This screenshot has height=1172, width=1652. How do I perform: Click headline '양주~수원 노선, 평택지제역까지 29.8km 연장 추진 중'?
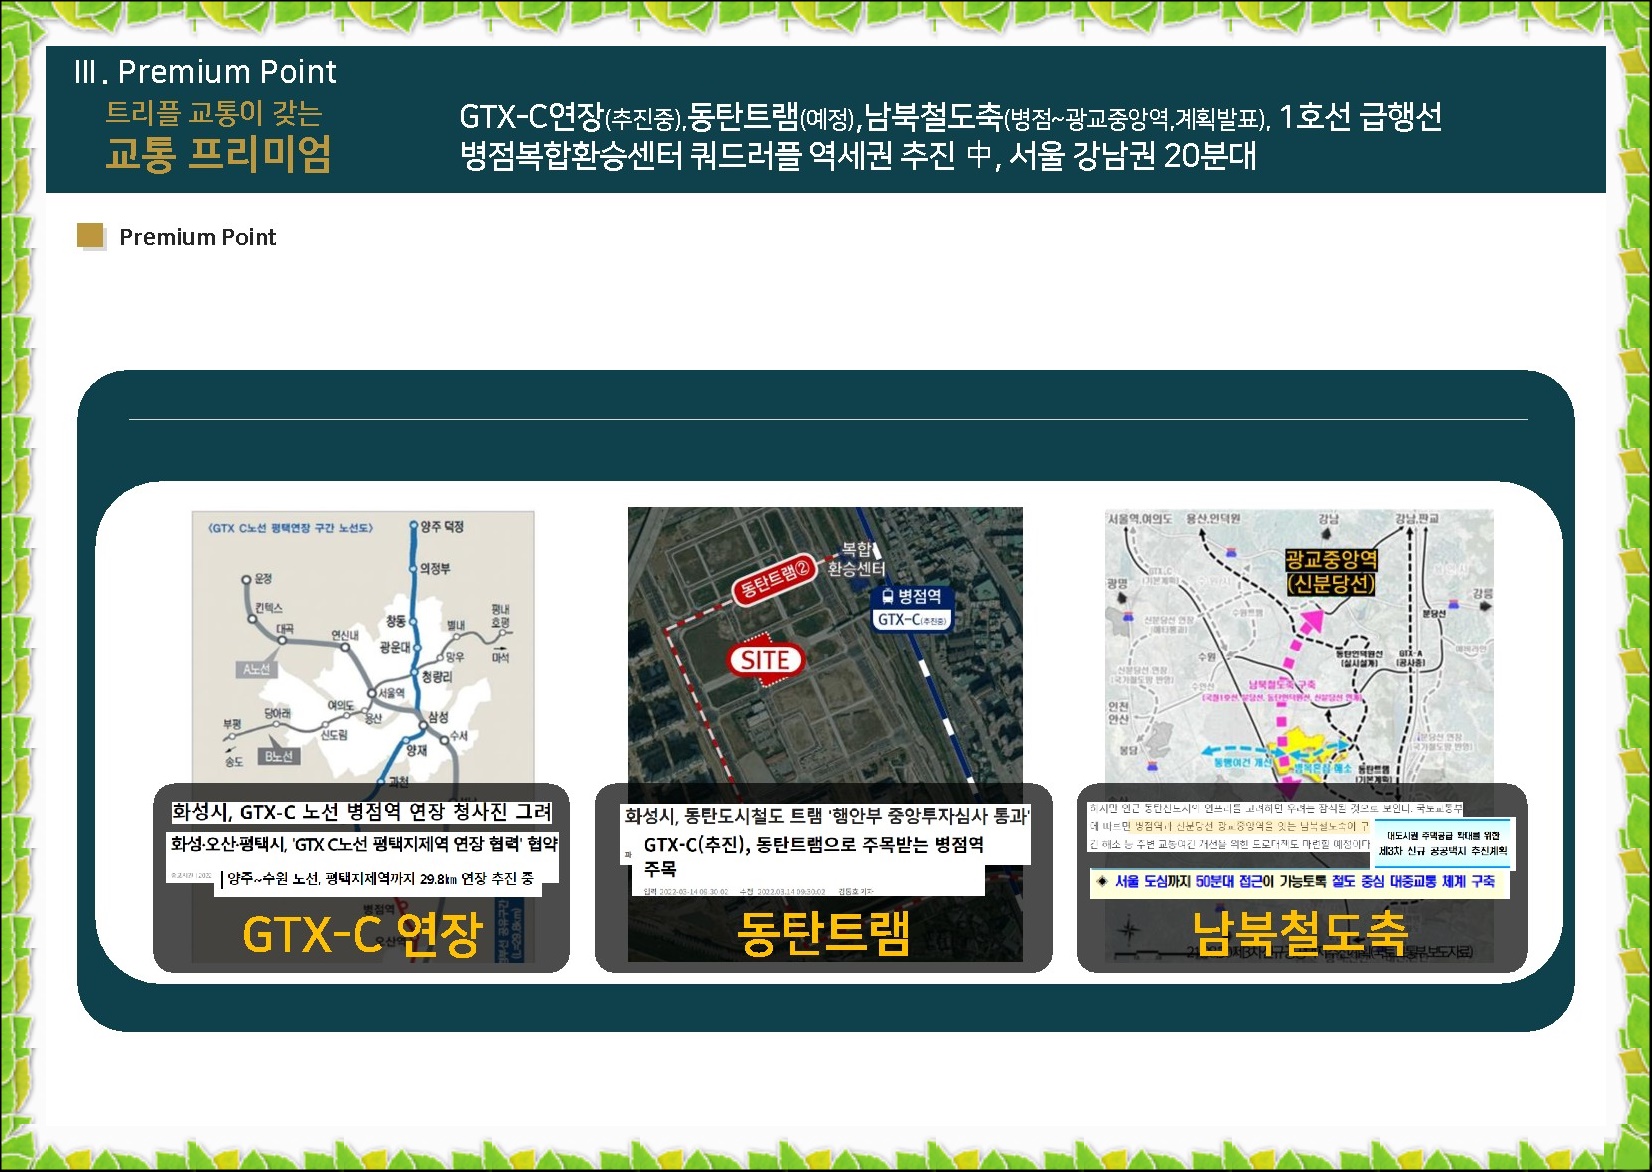coord(380,879)
